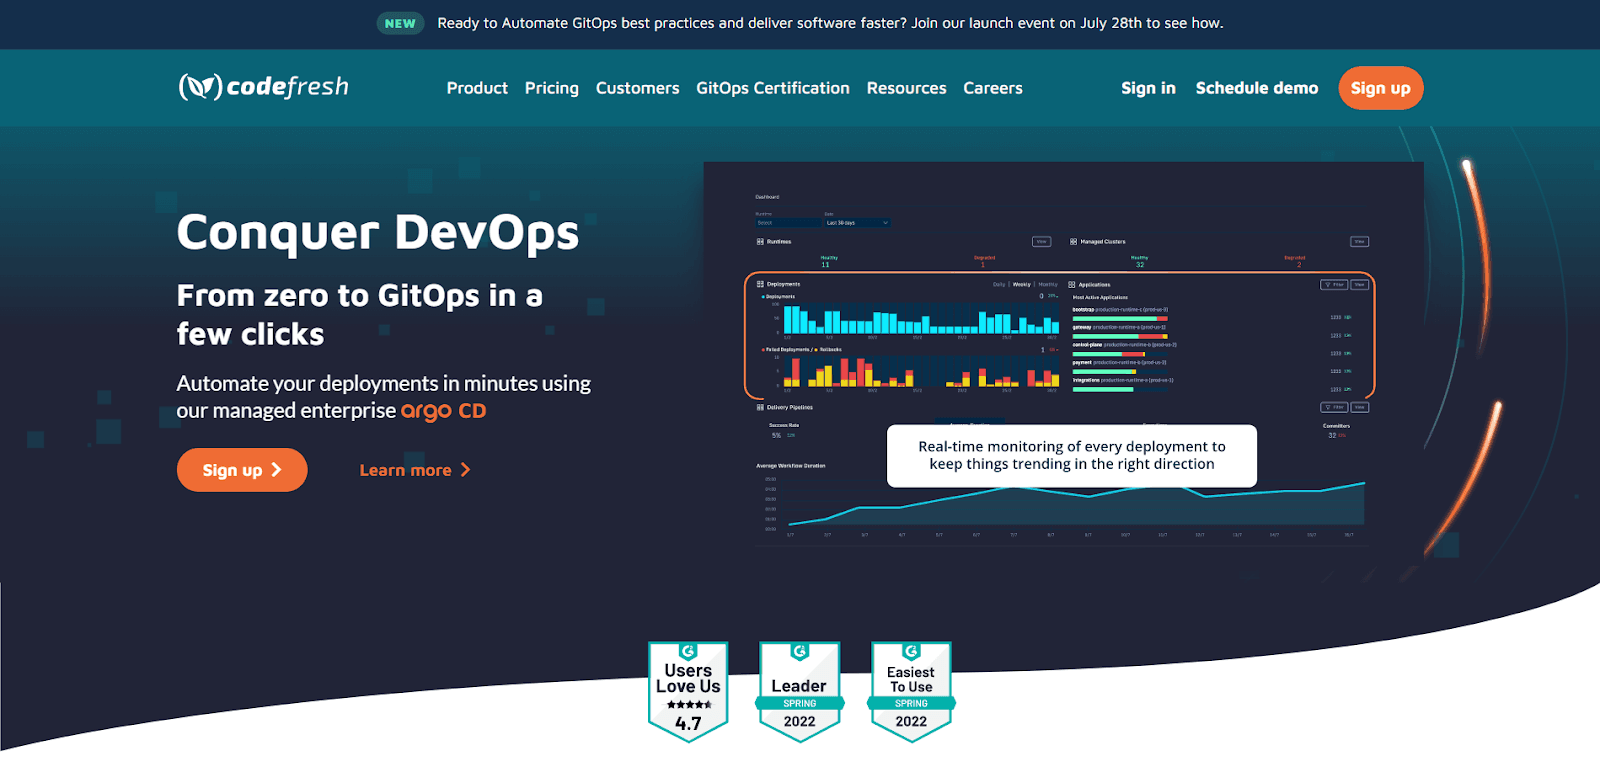Click the Codefresh logo in the header
Viewport: 1600px width, 757px height.
point(264,87)
